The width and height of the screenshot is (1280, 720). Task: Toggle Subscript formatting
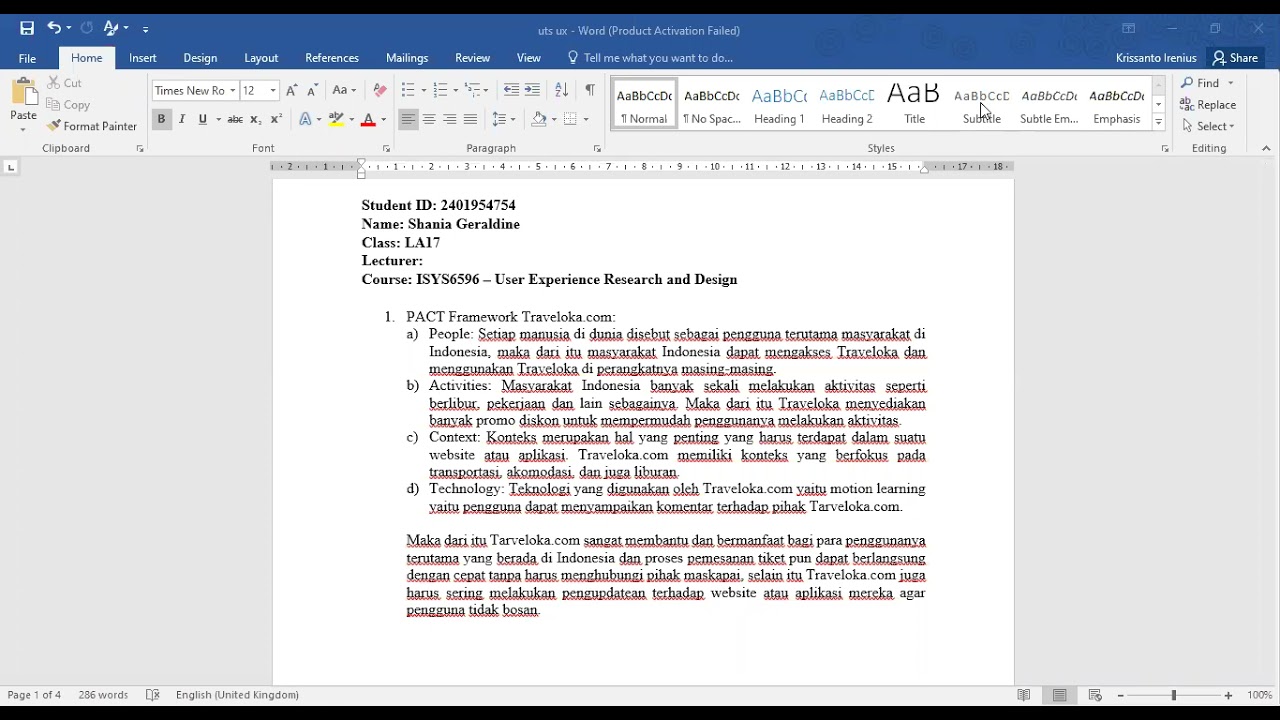(256, 119)
